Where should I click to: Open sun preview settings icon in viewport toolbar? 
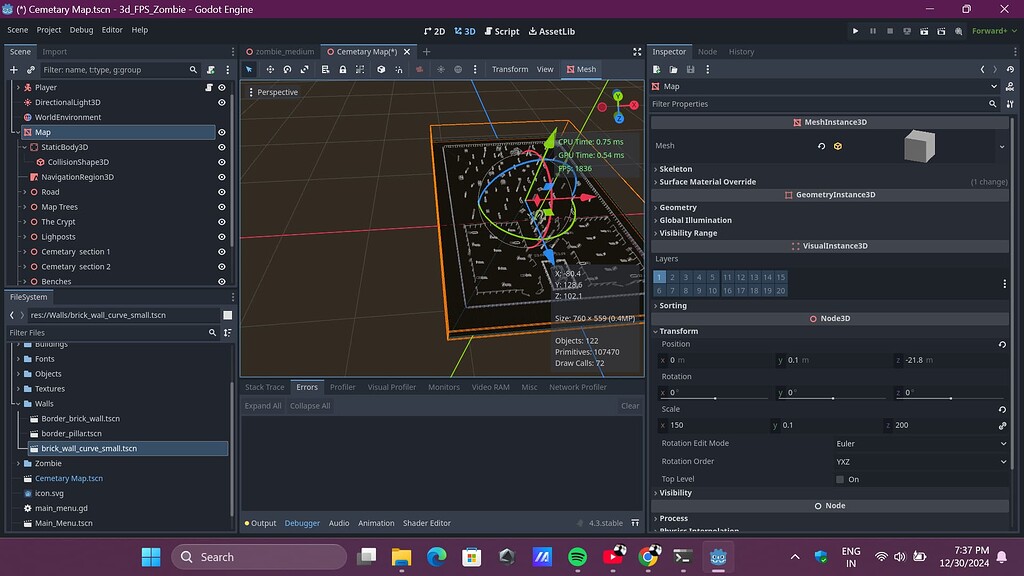click(441, 69)
